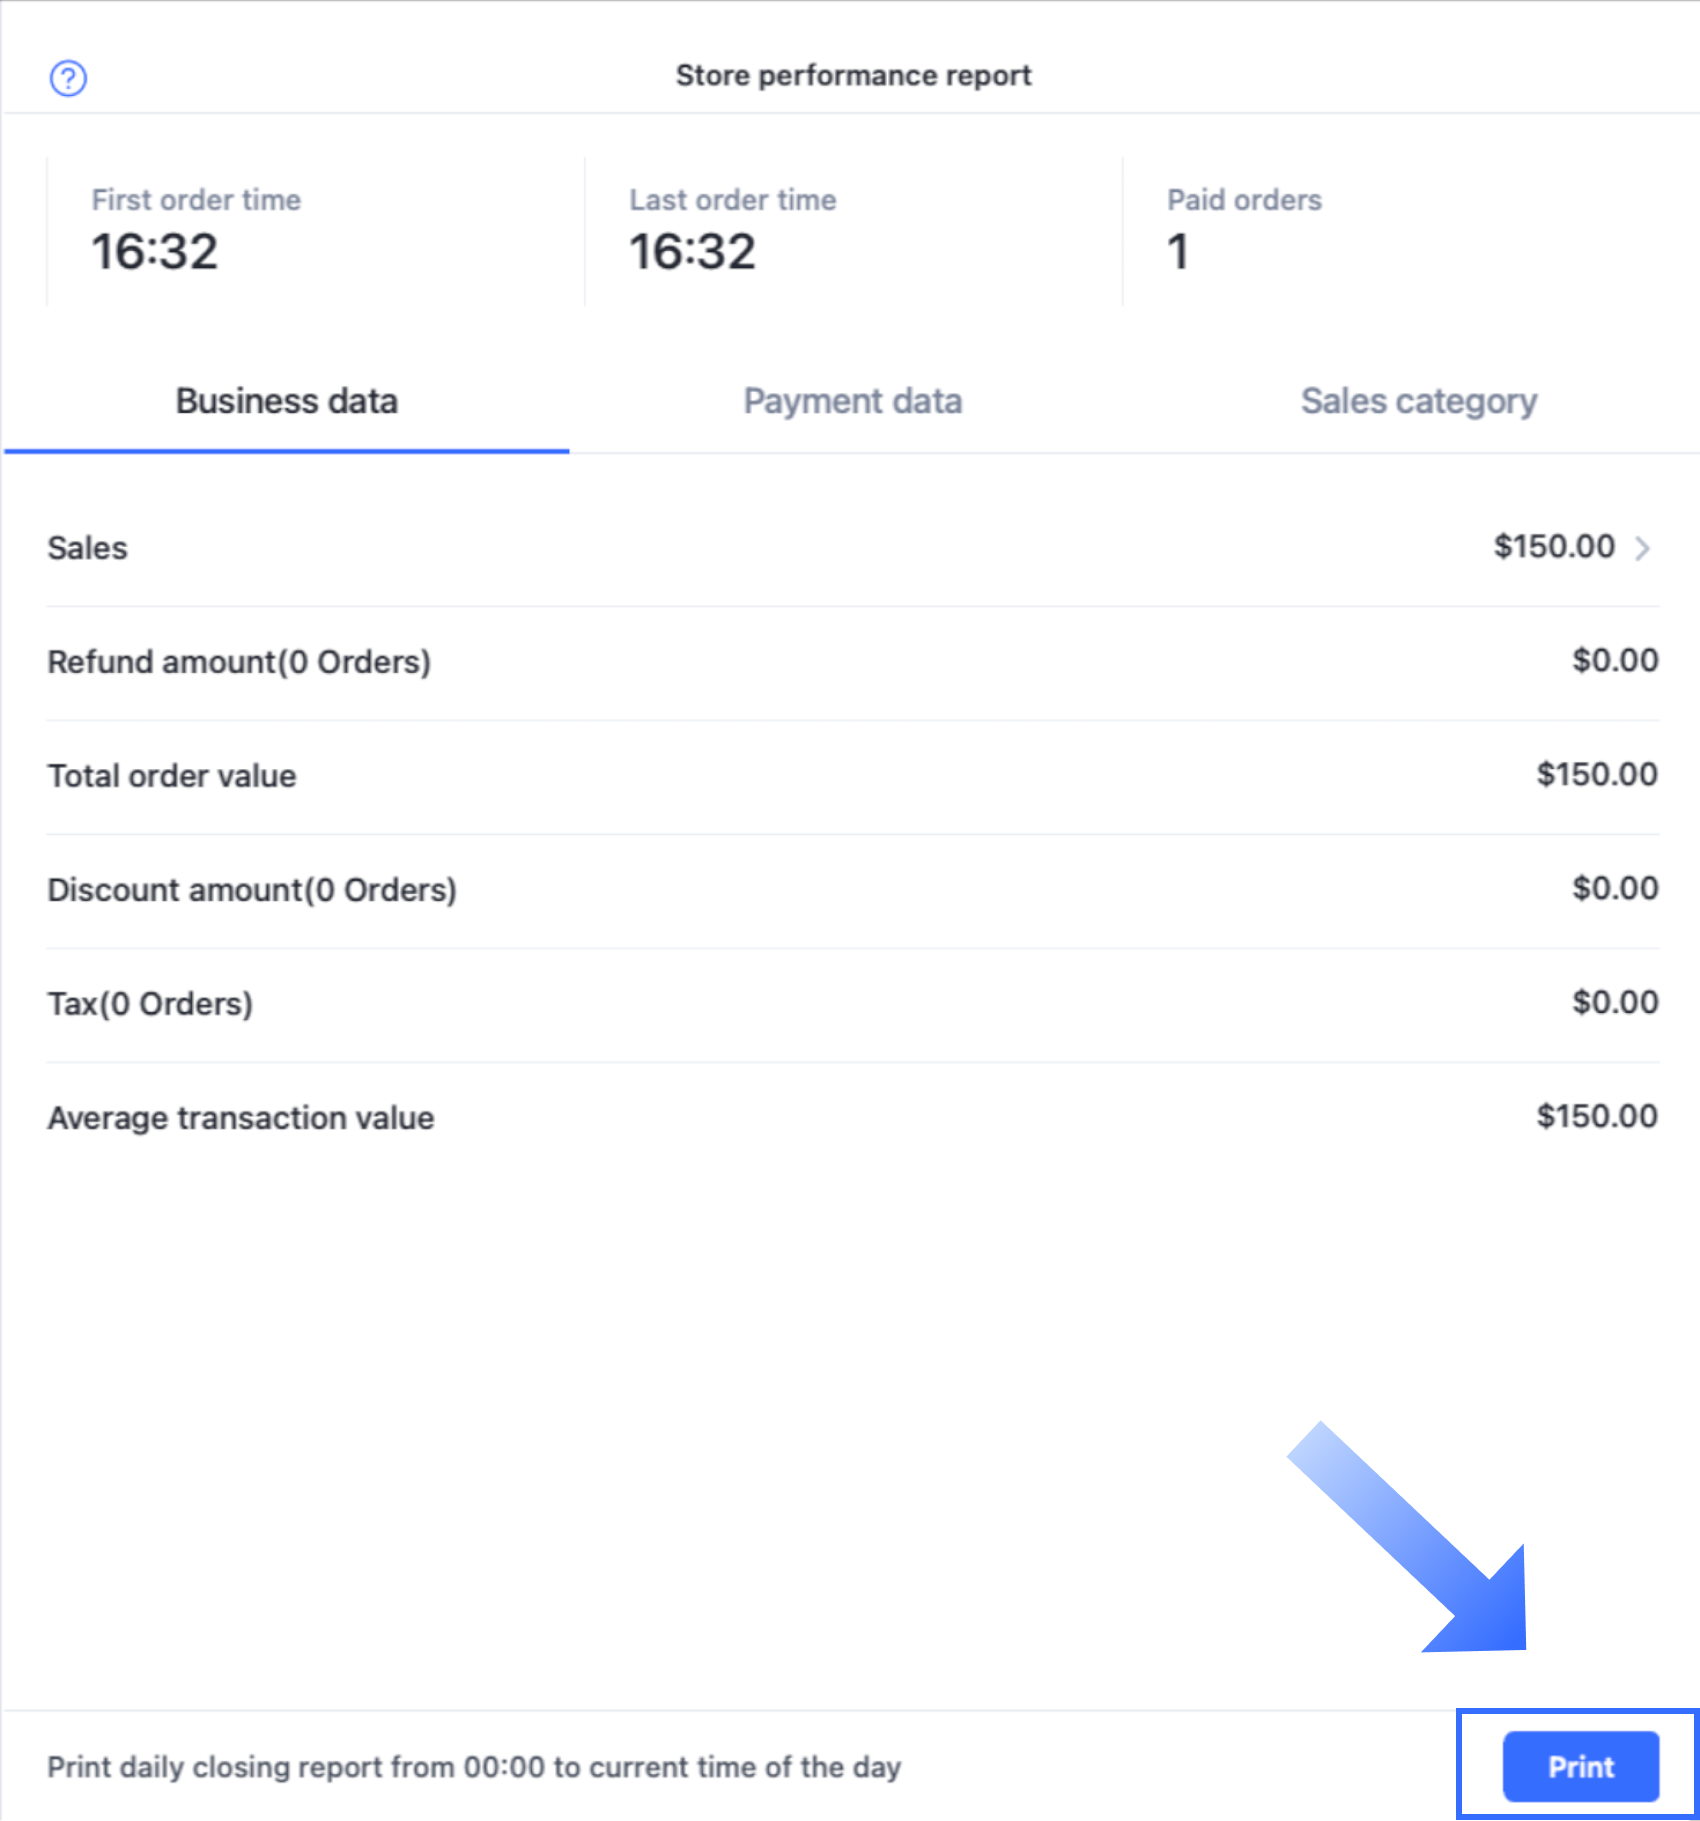
Task: Click the question mark circle icon
Action: tap(68, 75)
